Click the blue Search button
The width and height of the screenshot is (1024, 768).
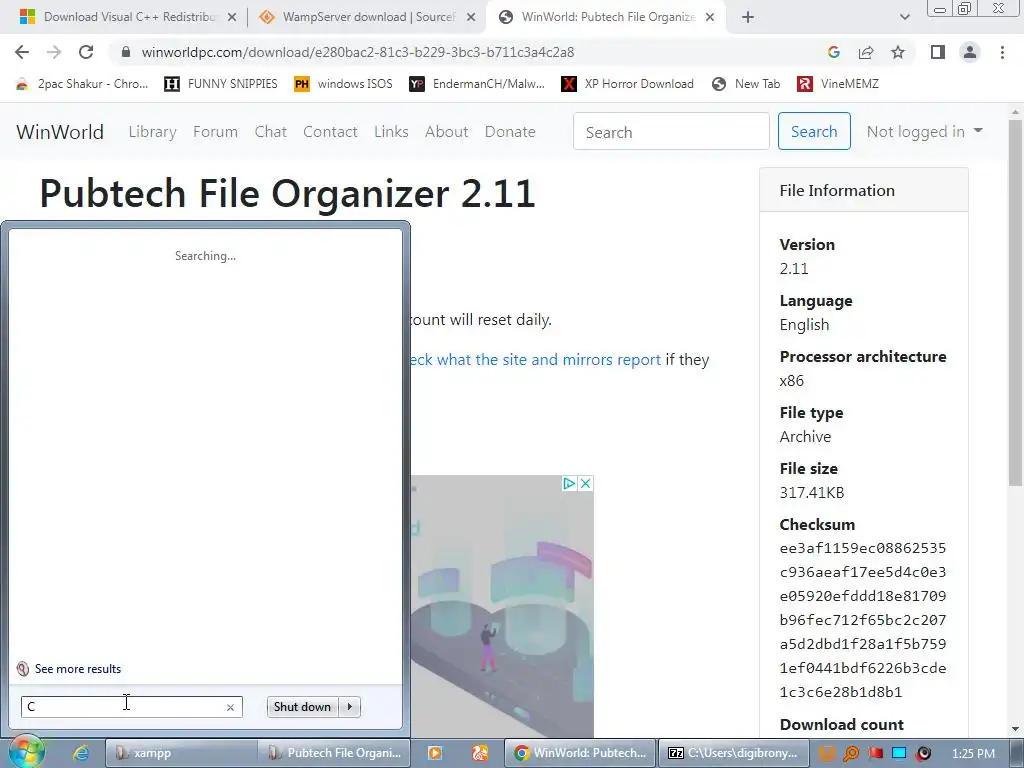coord(814,131)
